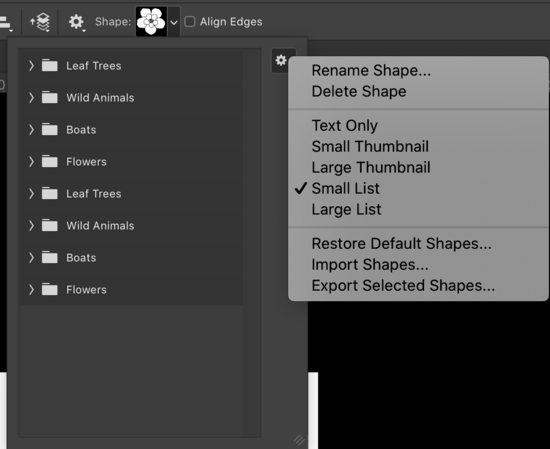Click the Boats folder icon at the top
The height and width of the screenshot is (449, 550).
49,129
